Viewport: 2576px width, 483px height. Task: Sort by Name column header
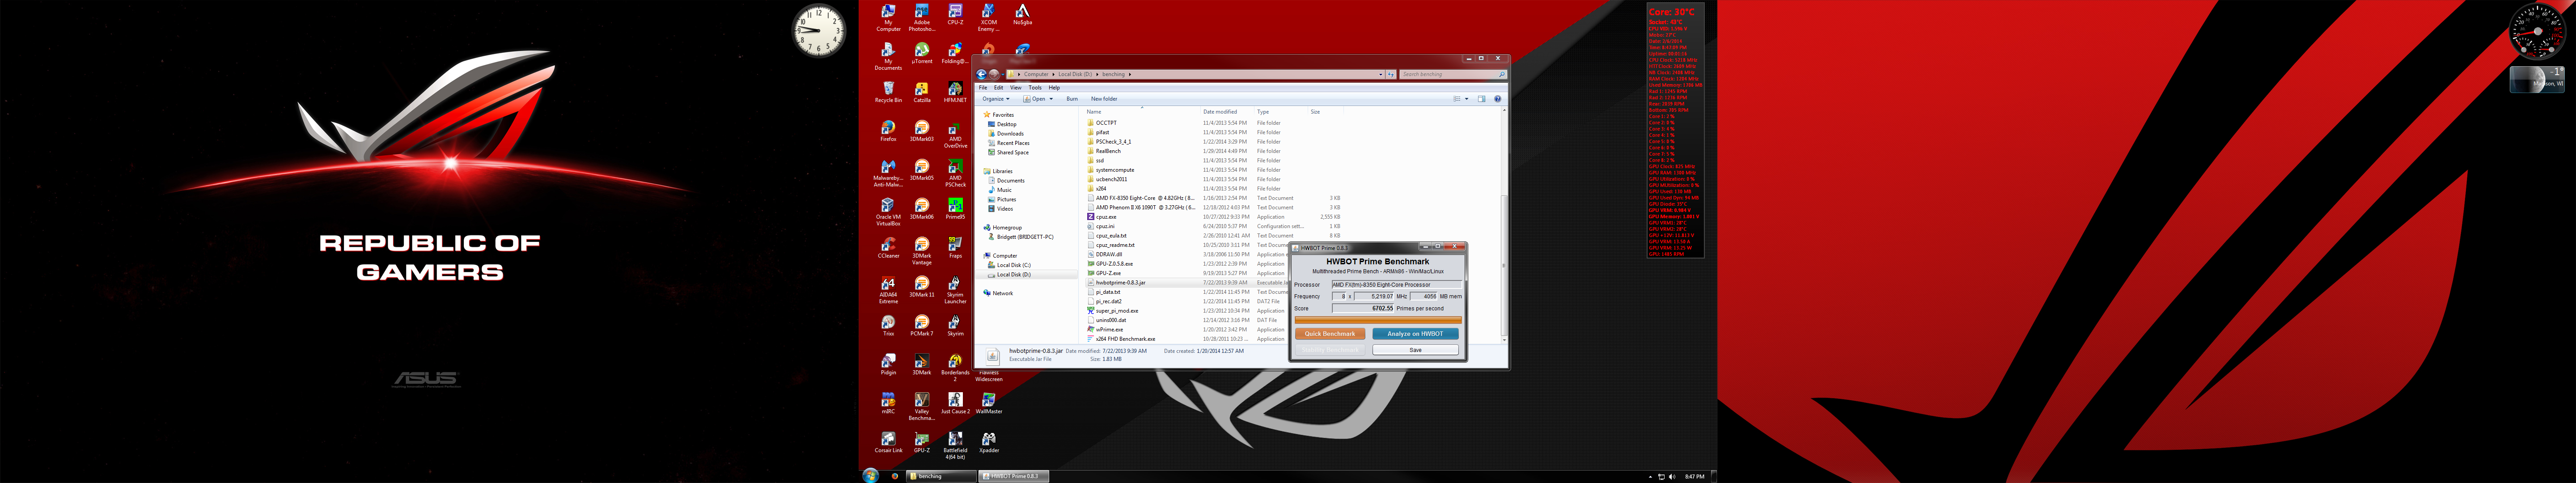coord(1142,112)
